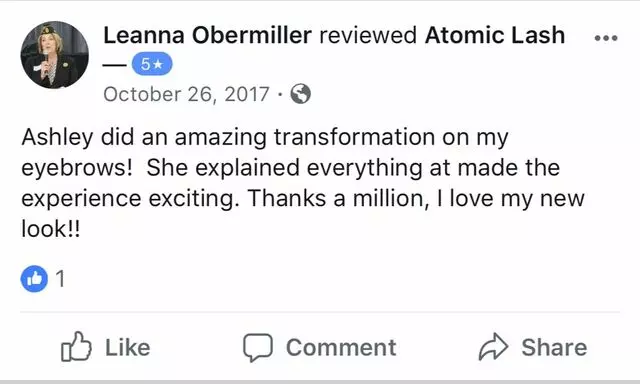
Task: Click the speech bubble icon beside Comment
Action: tap(258, 347)
